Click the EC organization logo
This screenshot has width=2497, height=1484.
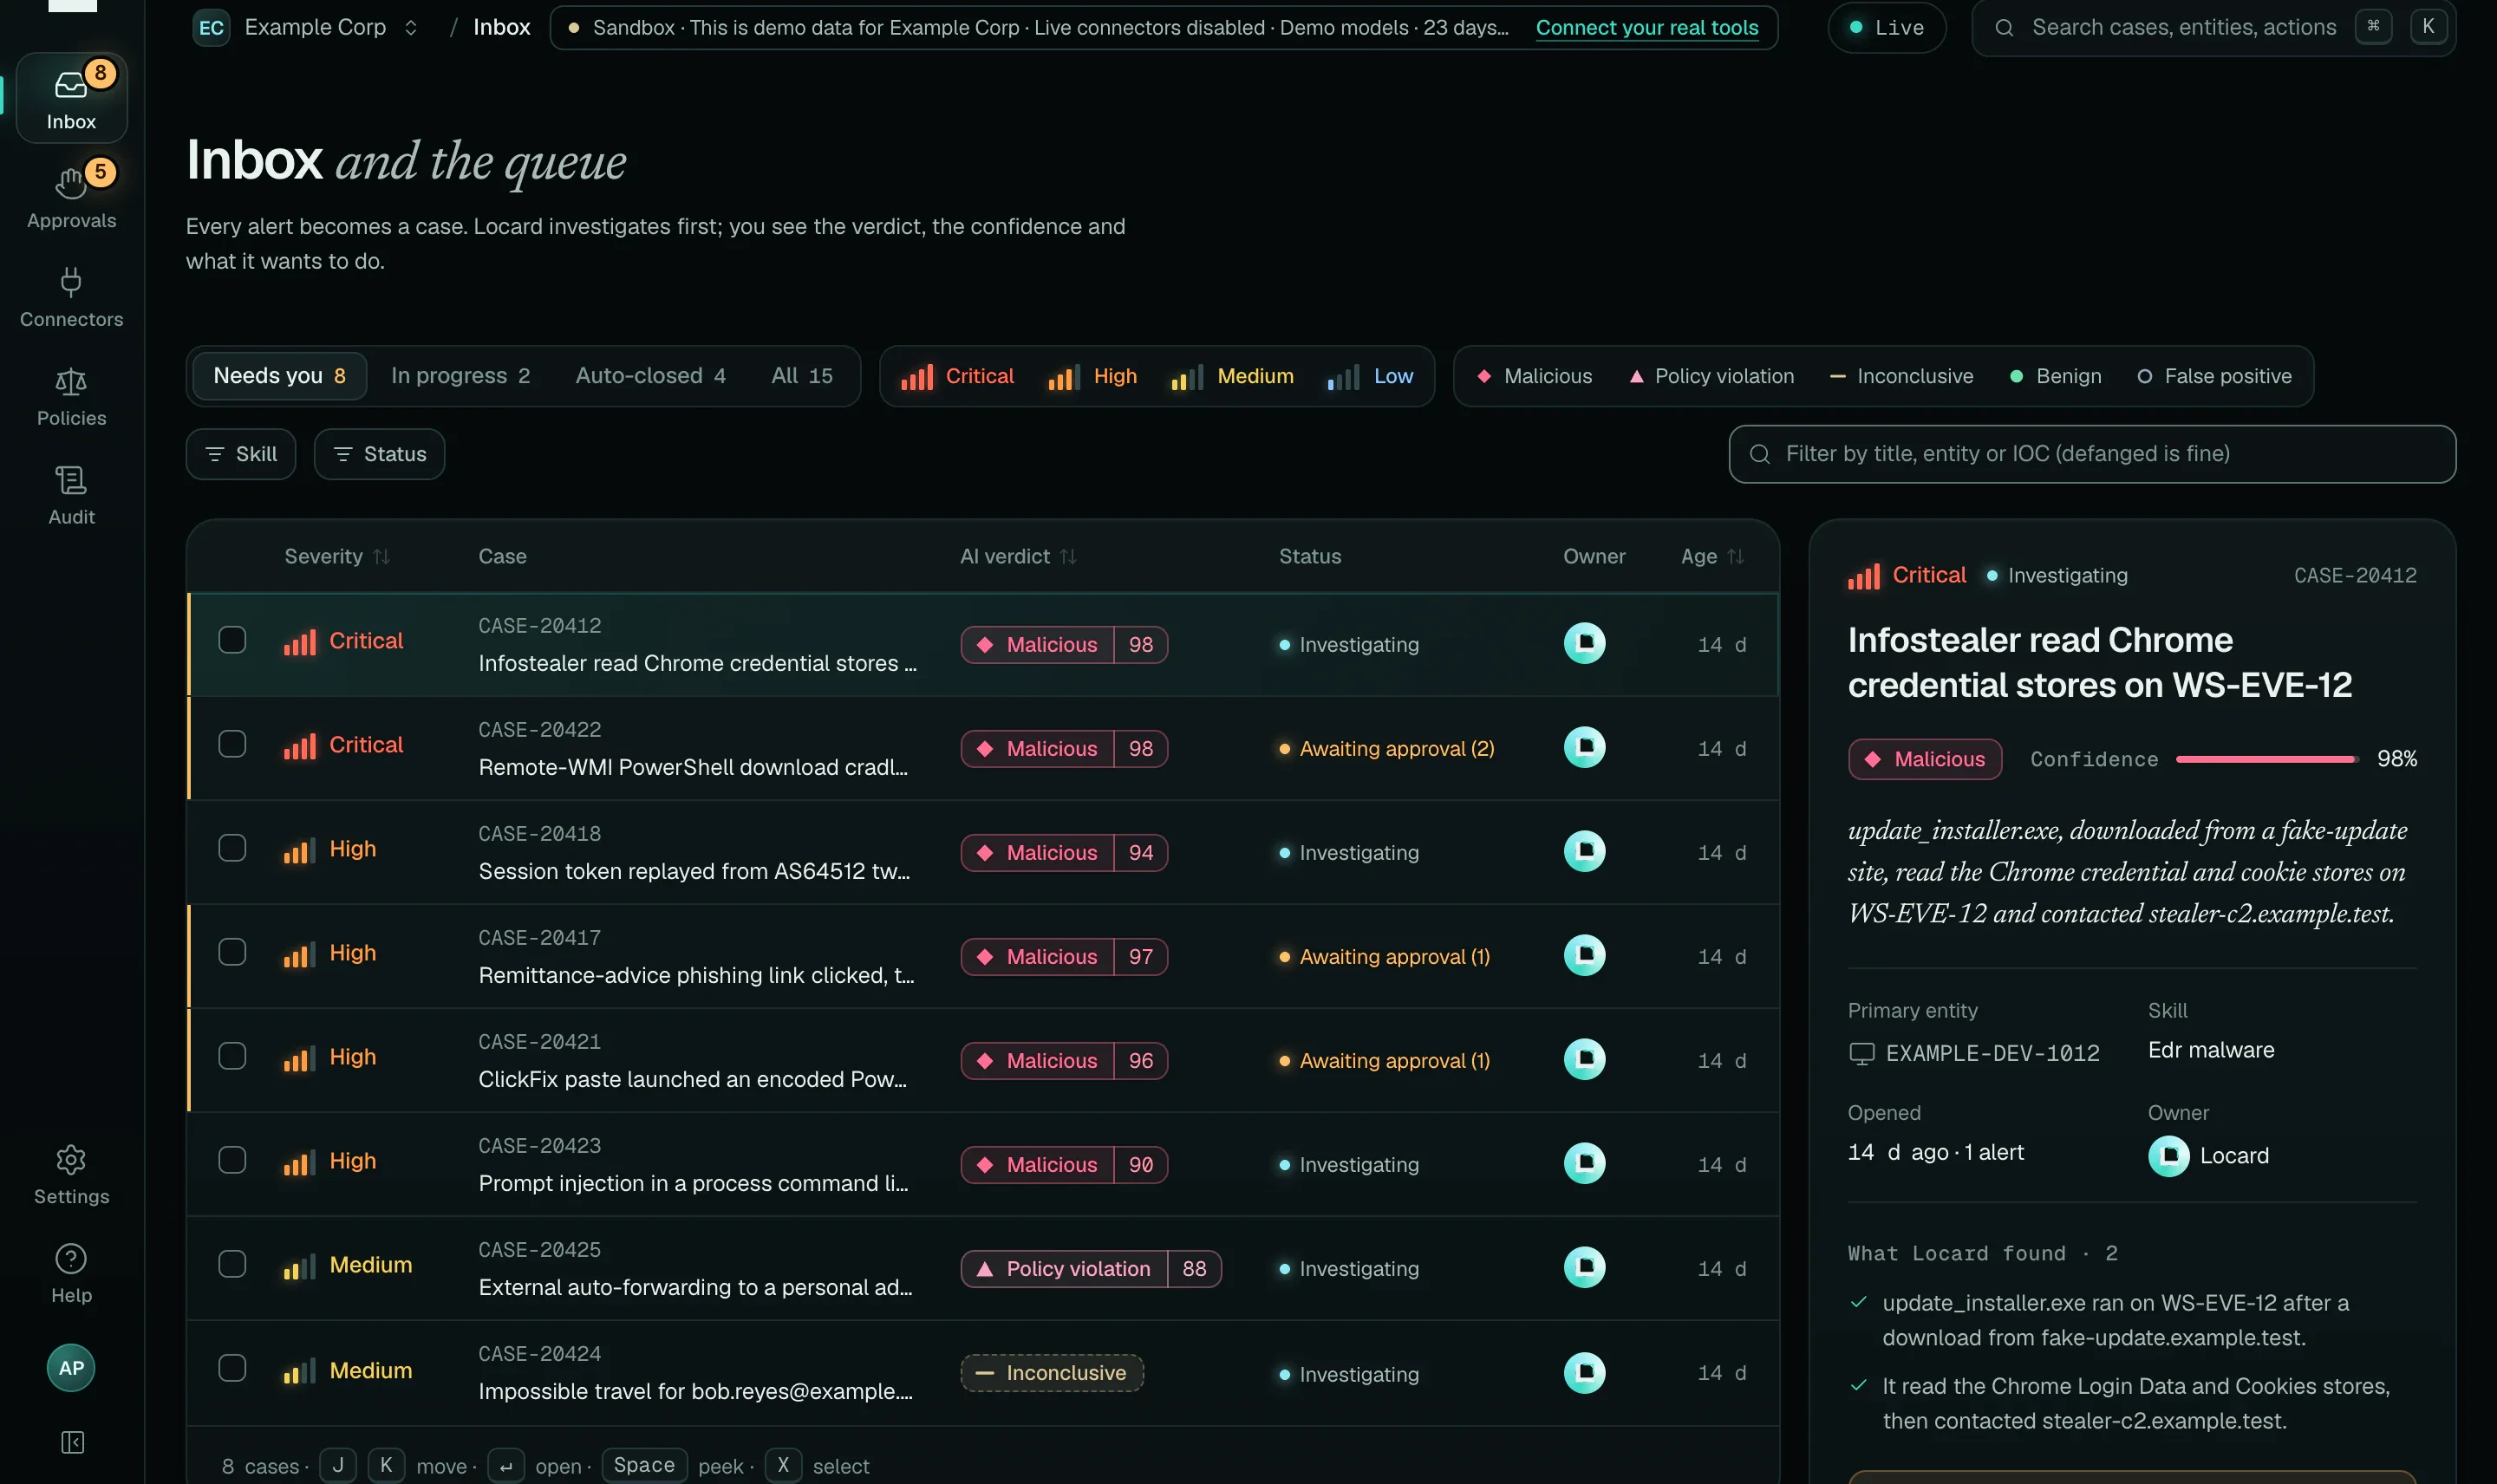coord(211,28)
